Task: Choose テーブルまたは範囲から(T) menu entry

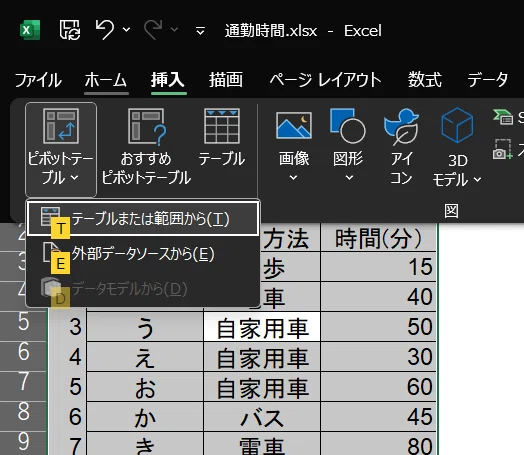Action: pos(143,218)
